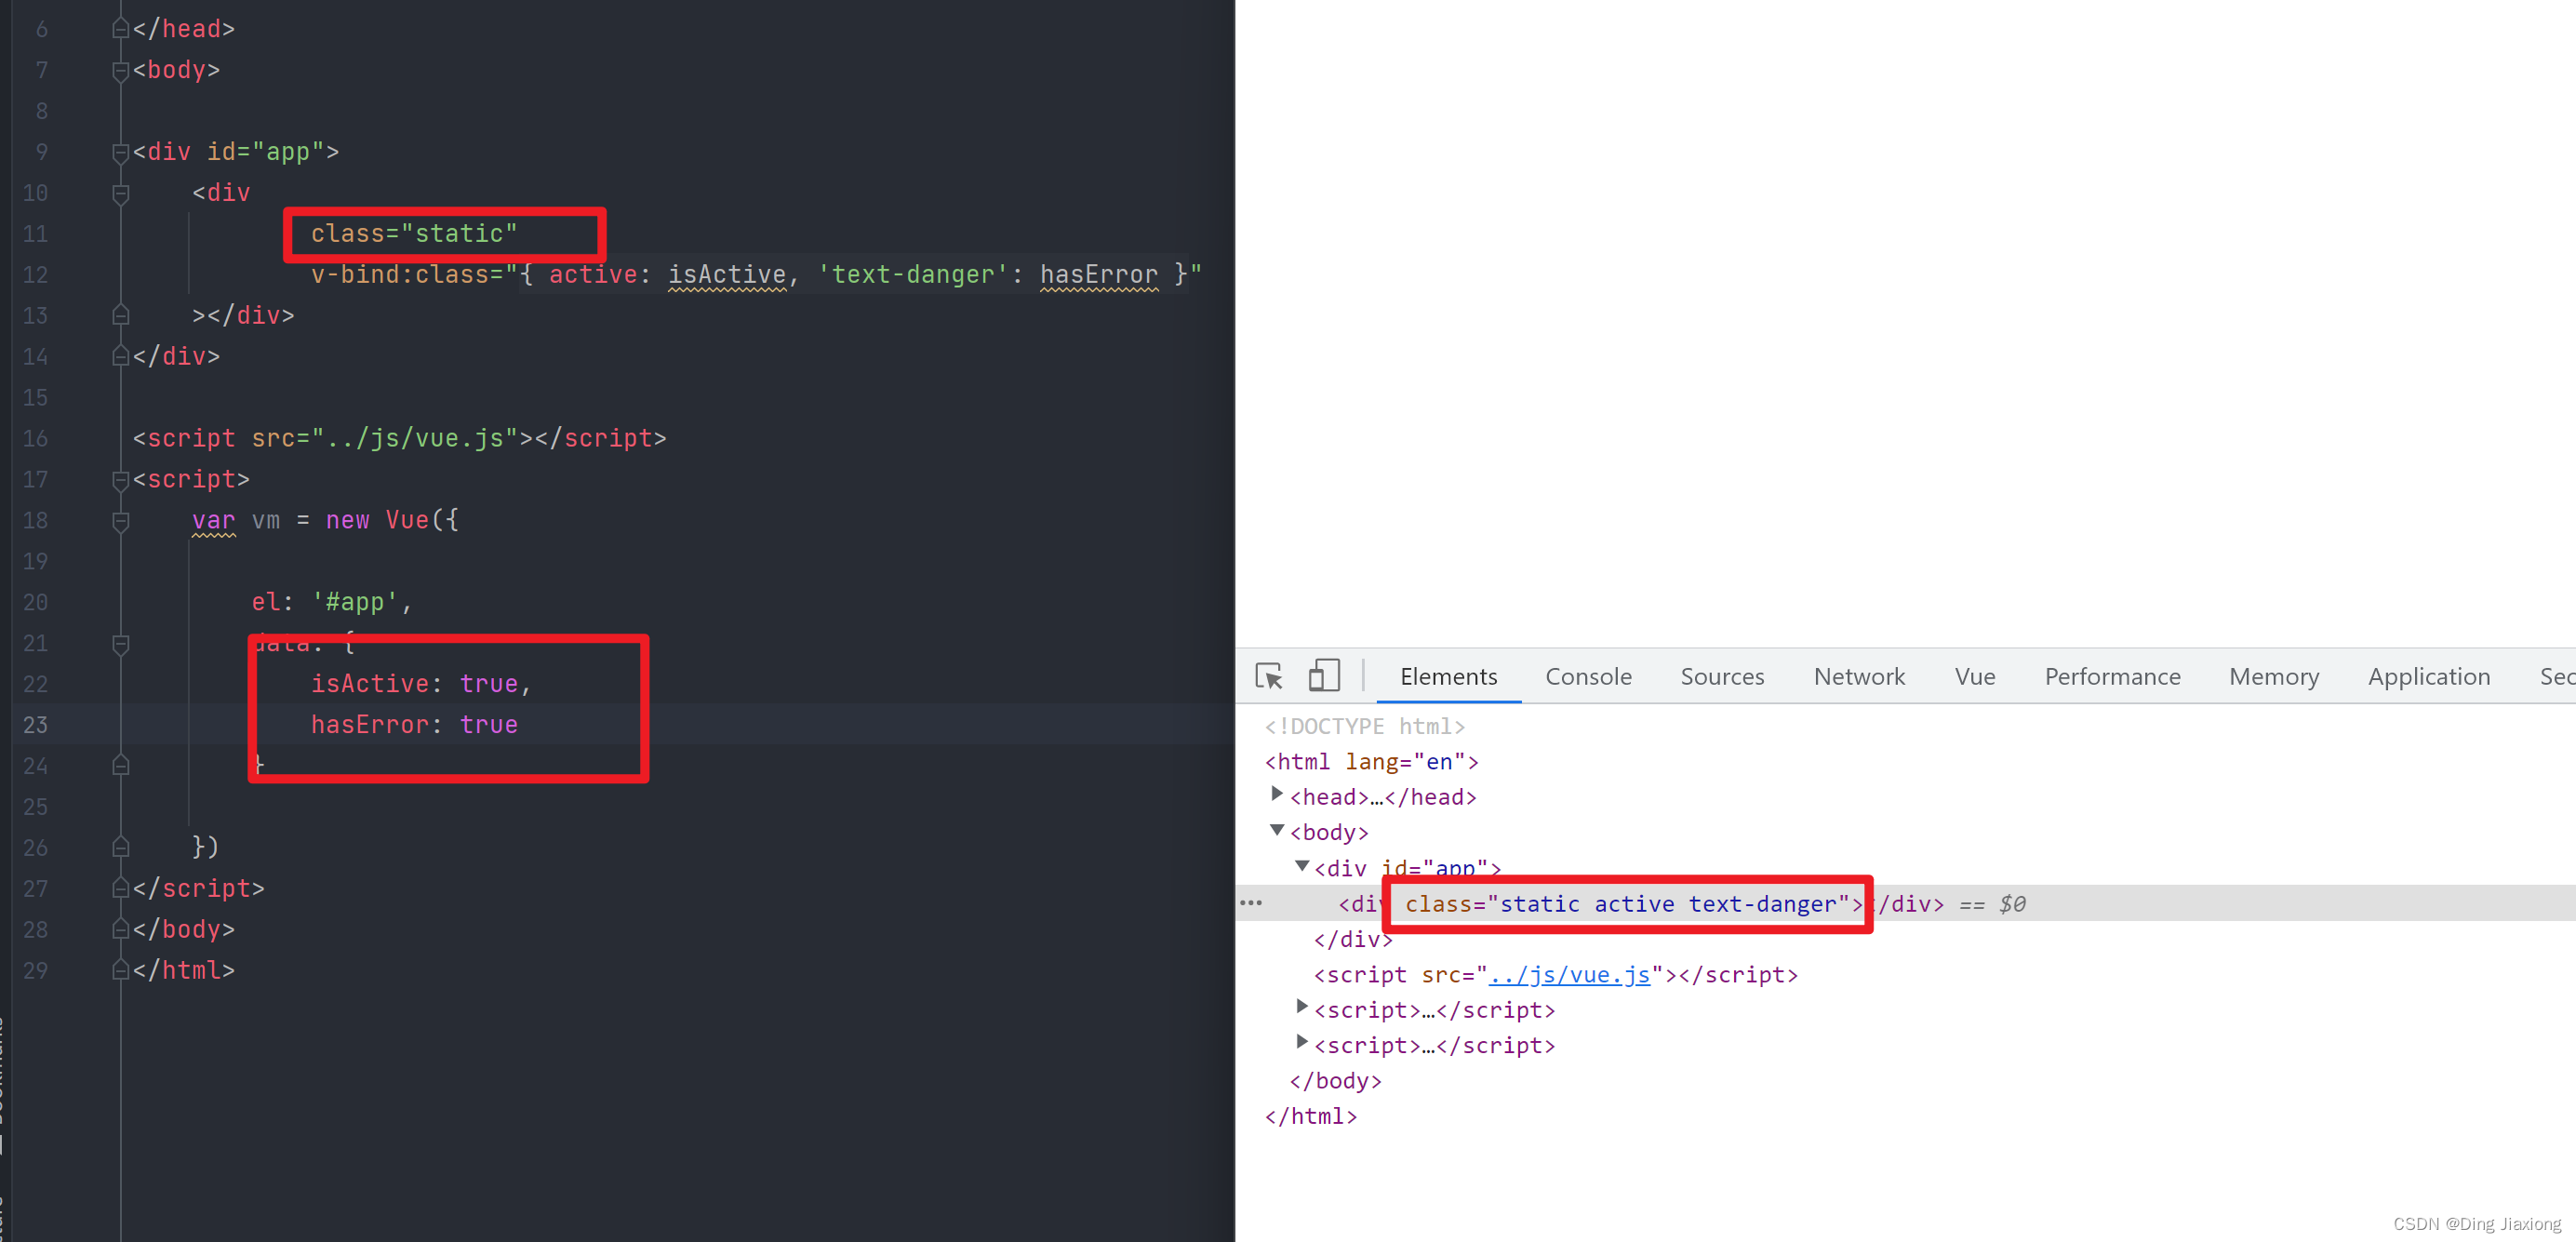Image resolution: width=2576 pixels, height=1242 pixels.
Task: Open the ../js/vue.js source link
Action: (1569, 975)
